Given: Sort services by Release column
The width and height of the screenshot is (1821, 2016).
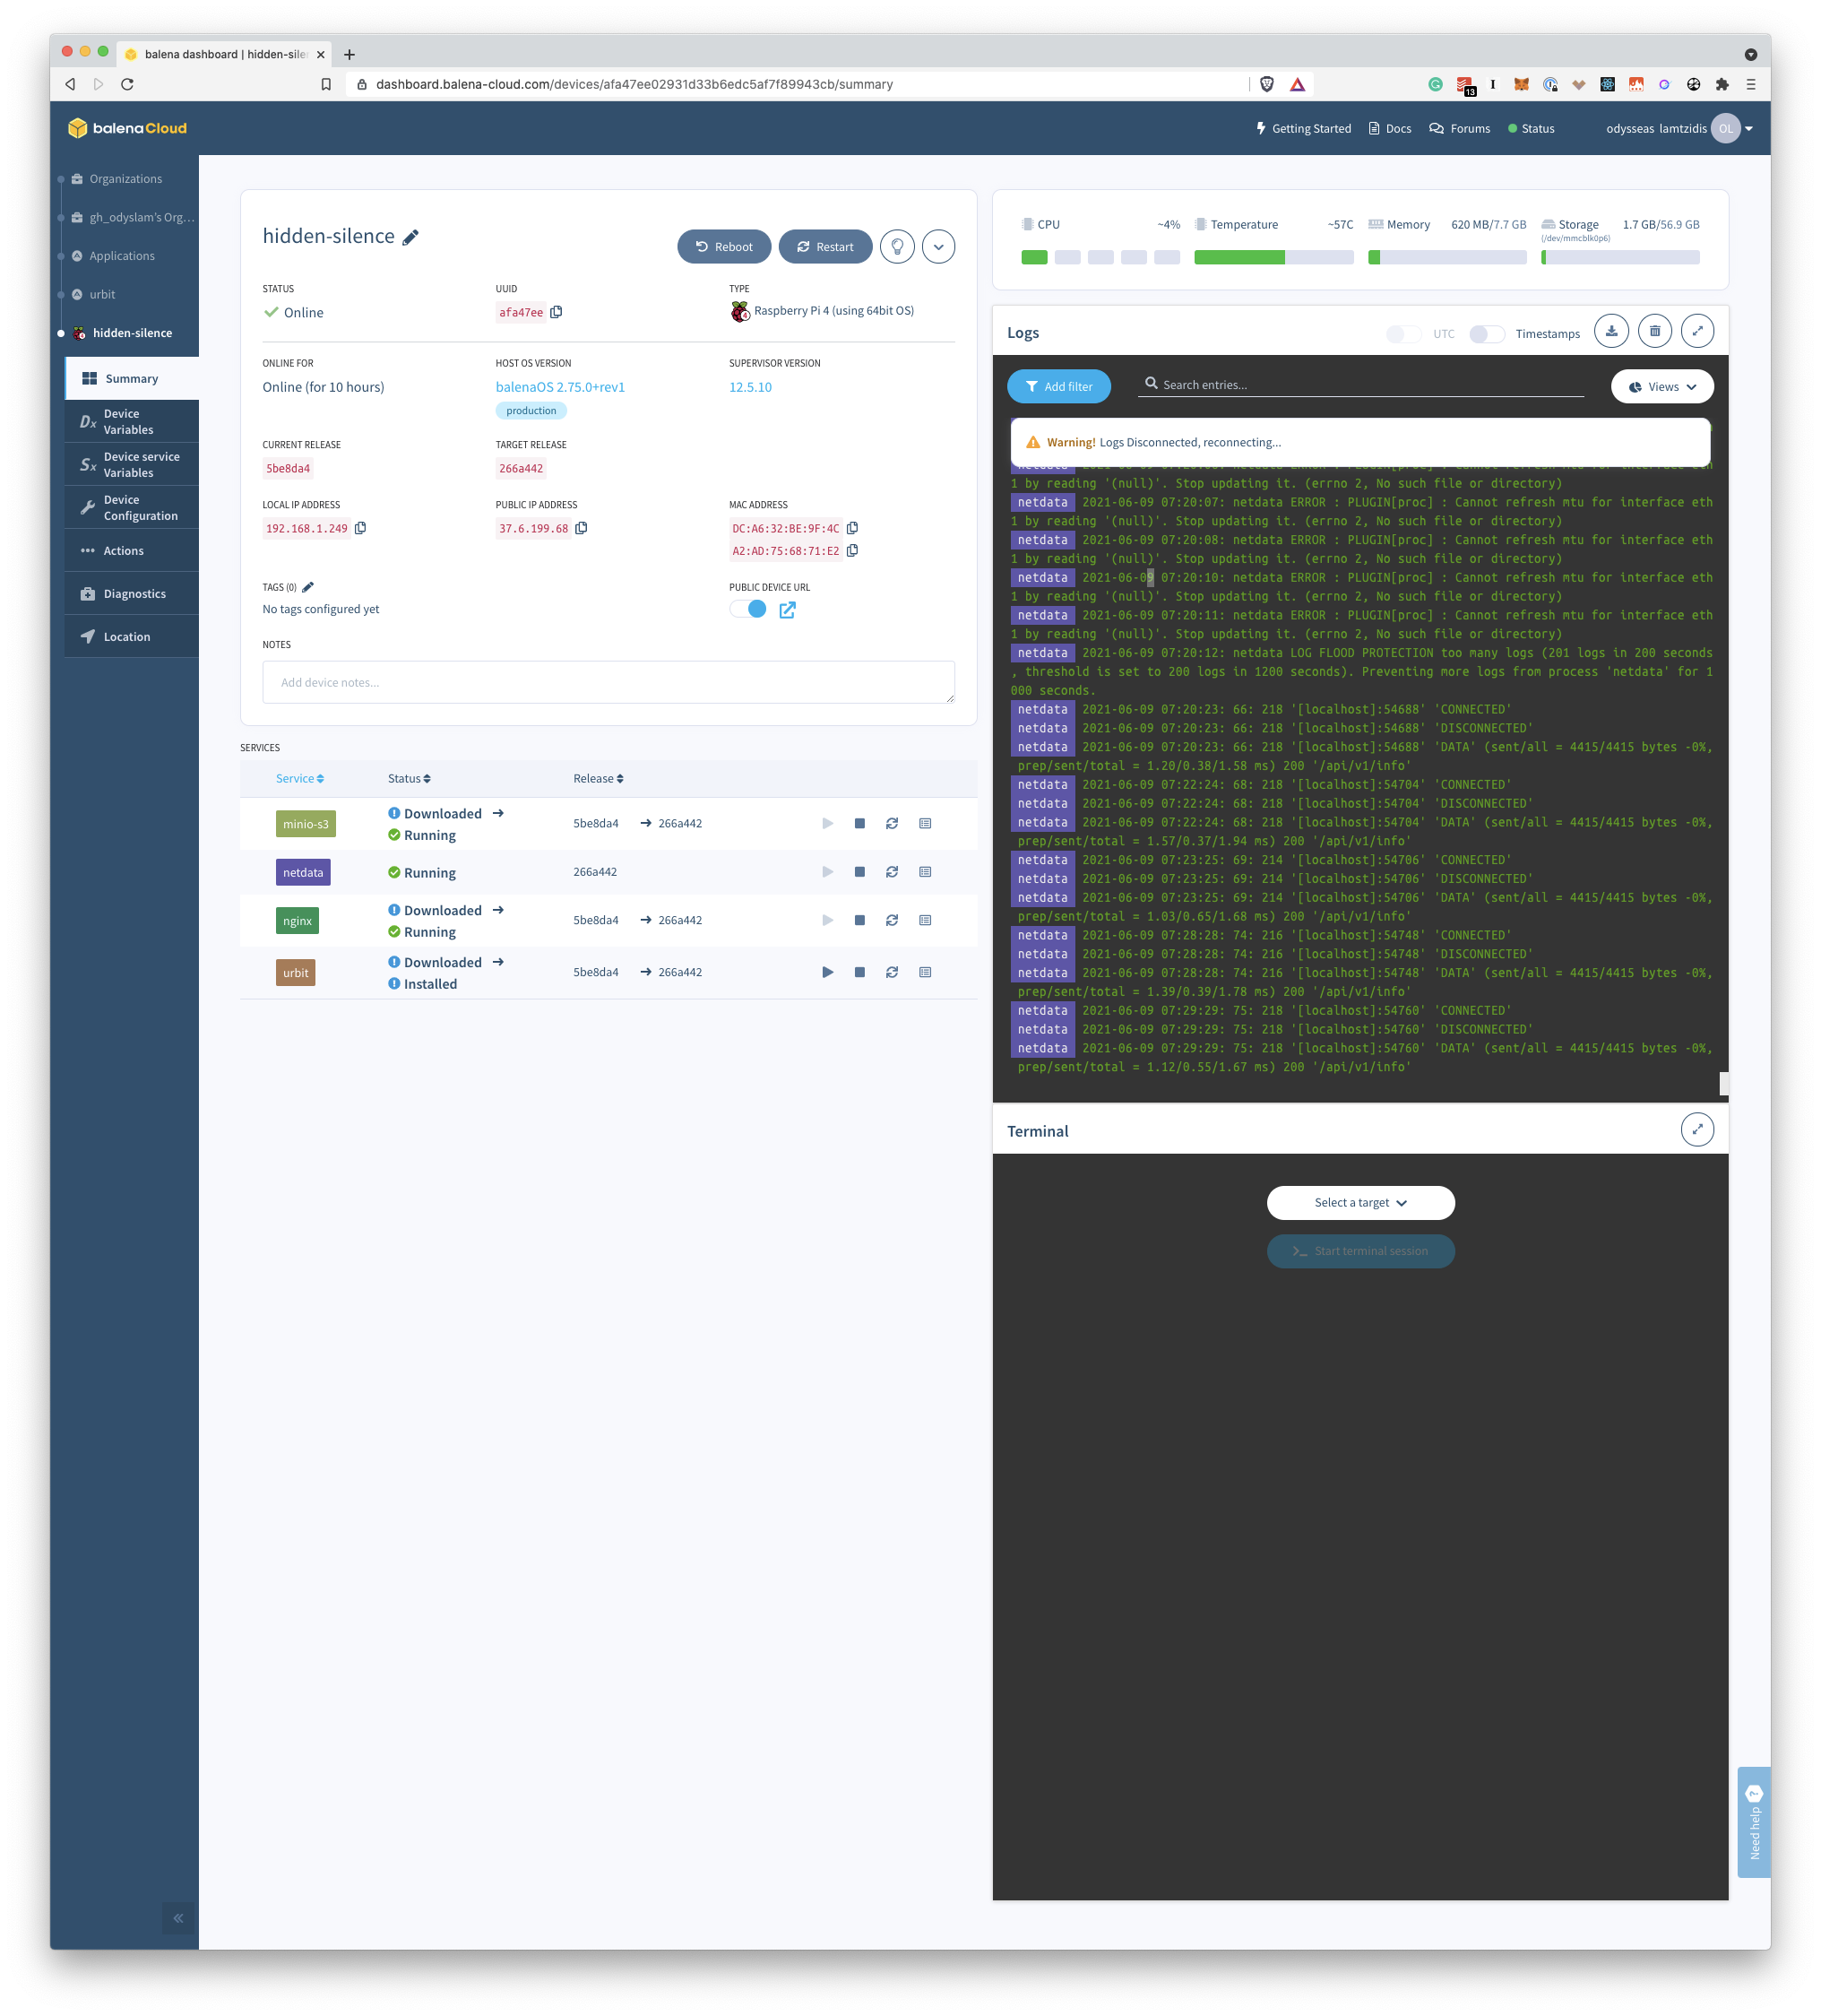Looking at the screenshot, I should pyautogui.click(x=598, y=779).
